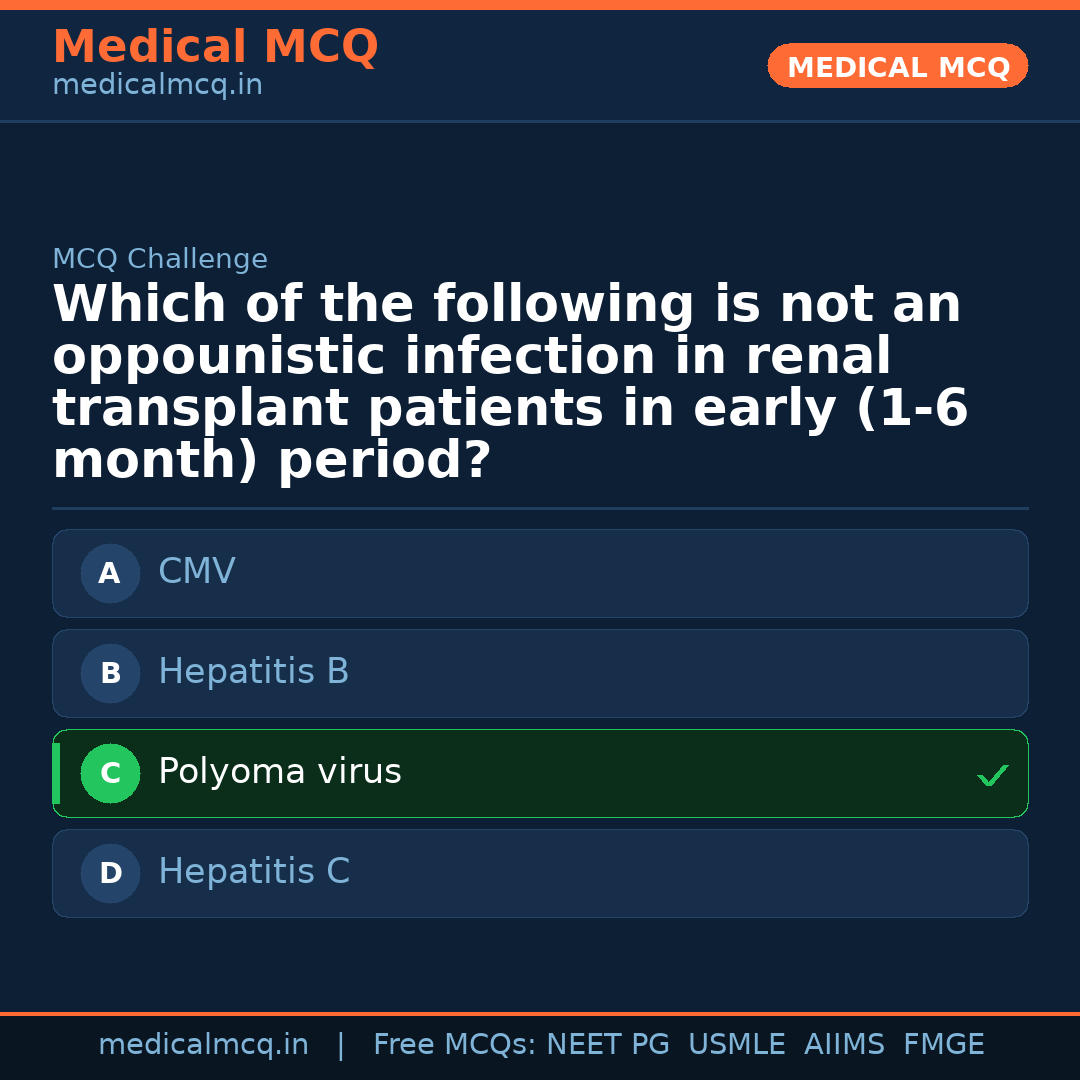Select the Hepatitis C answer text

(254, 872)
